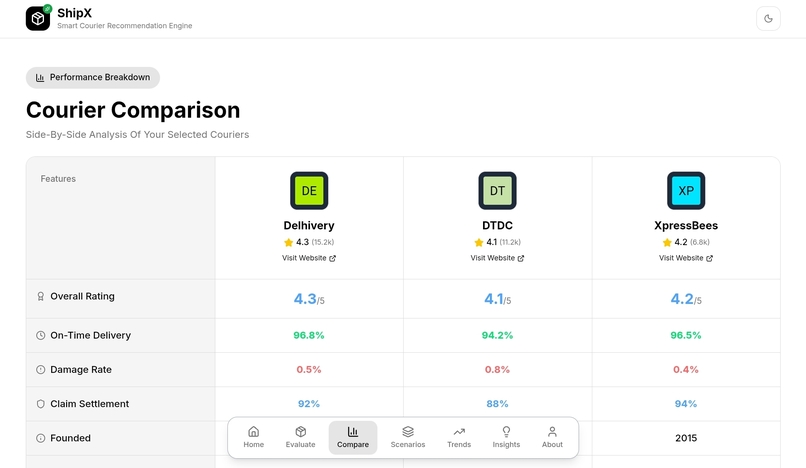Click the 94.2% on-time delivery value
Image resolution: width=806 pixels, height=468 pixels.
pyautogui.click(x=498, y=335)
